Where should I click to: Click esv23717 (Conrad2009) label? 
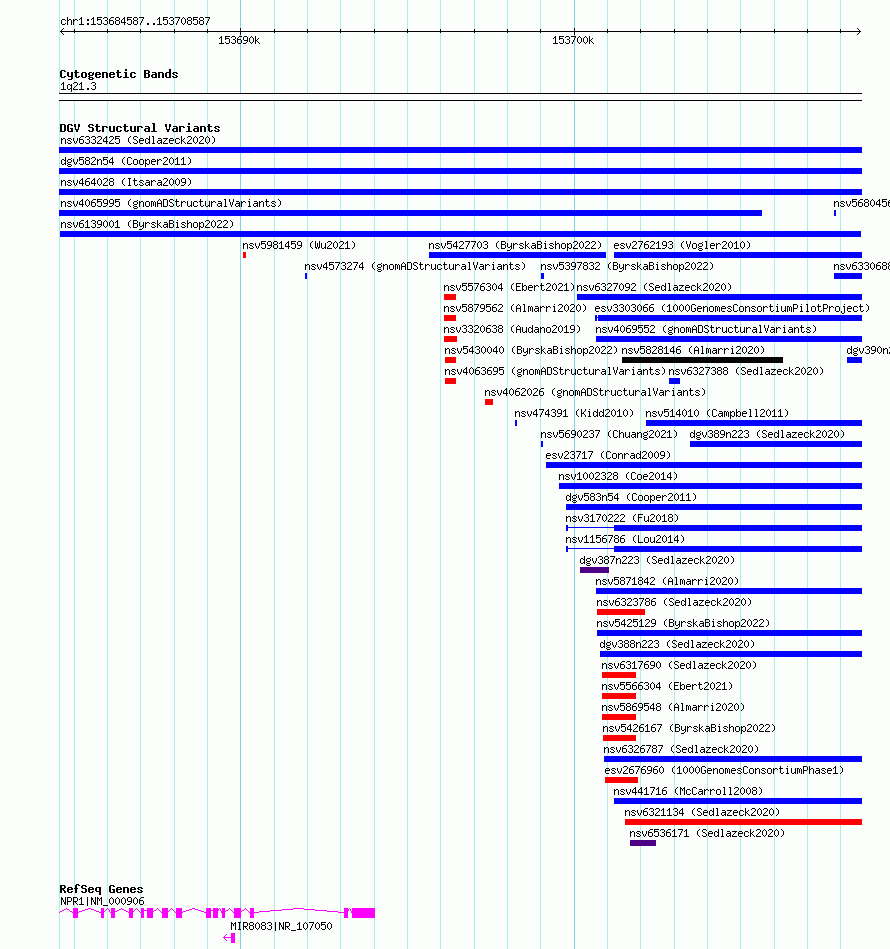pyautogui.click(x=608, y=456)
